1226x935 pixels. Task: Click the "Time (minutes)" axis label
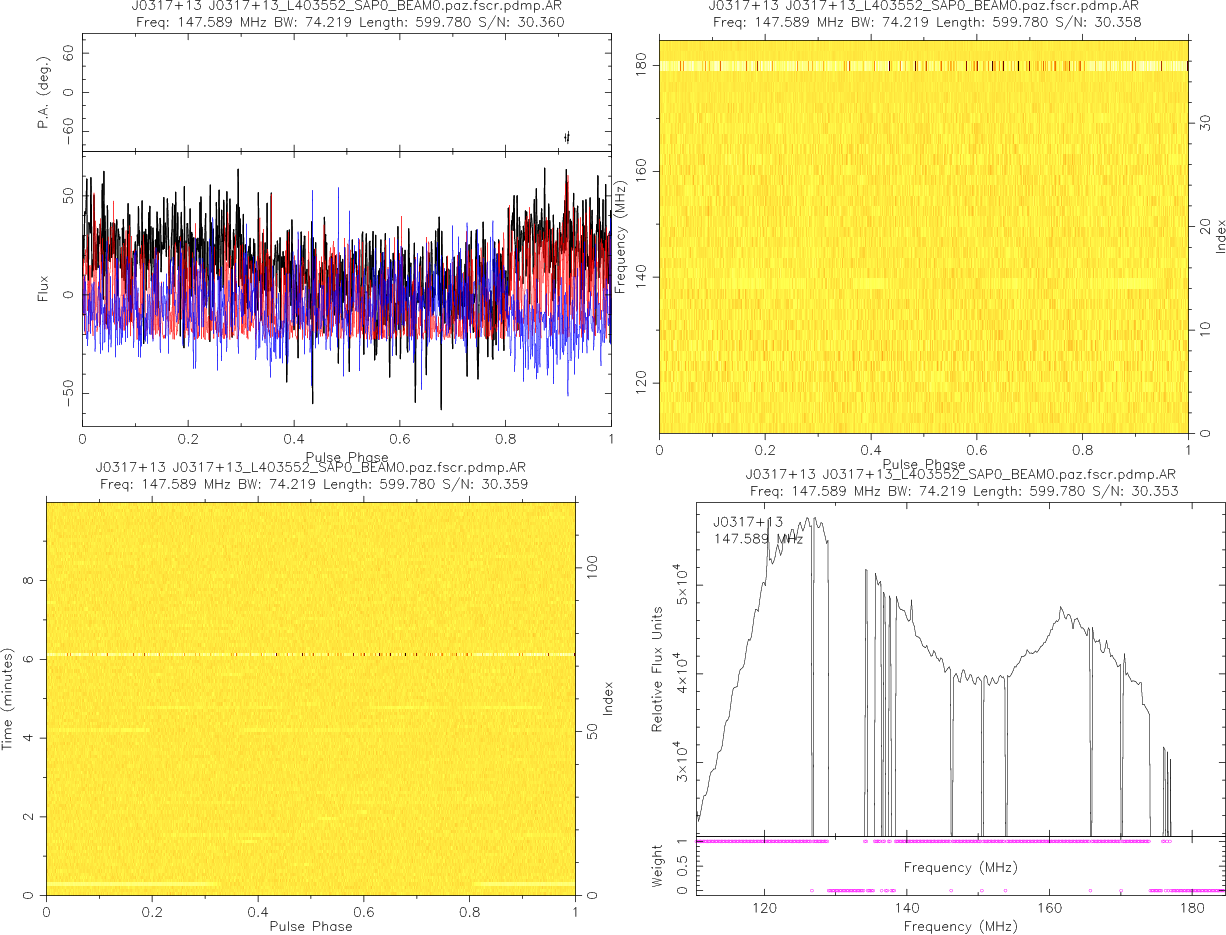(x=13, y=698)
